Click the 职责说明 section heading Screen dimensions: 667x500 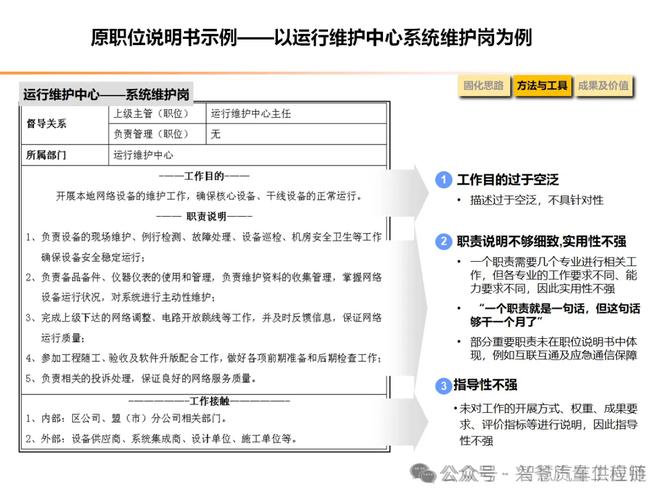204,217
